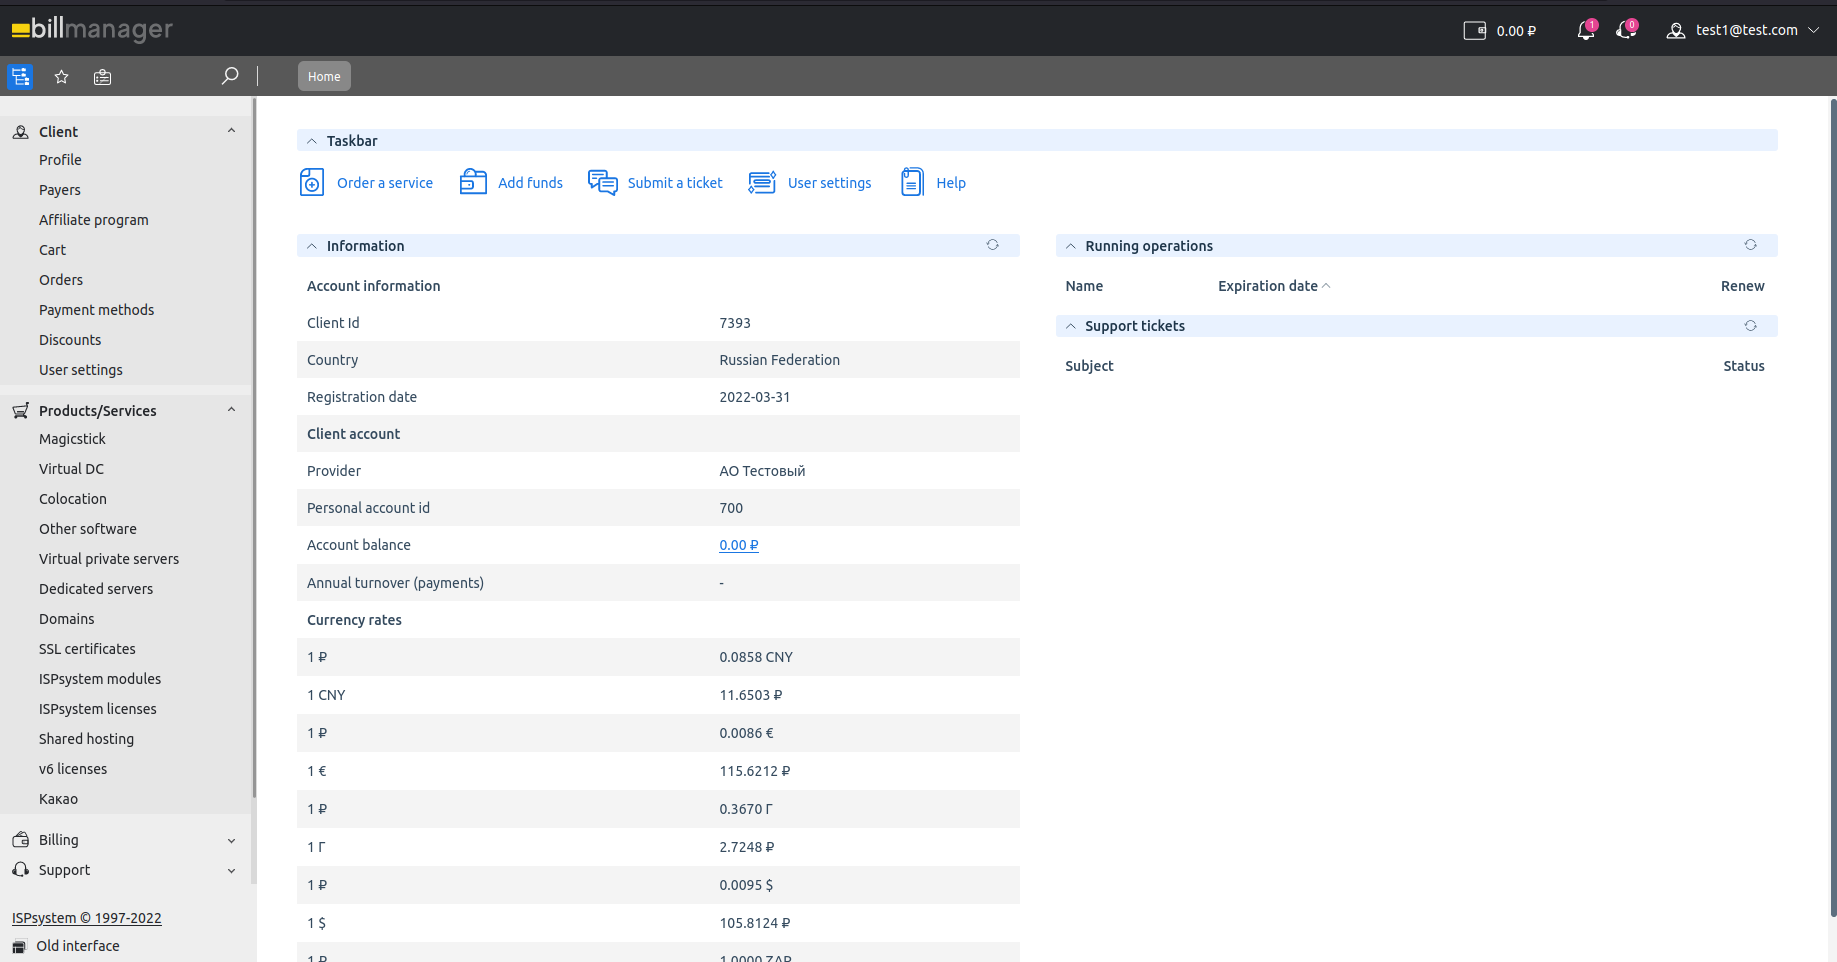Screen dimensions: 1837x962
Task: Click the sidebar search magnifier icon
Action: coord(230,76)
